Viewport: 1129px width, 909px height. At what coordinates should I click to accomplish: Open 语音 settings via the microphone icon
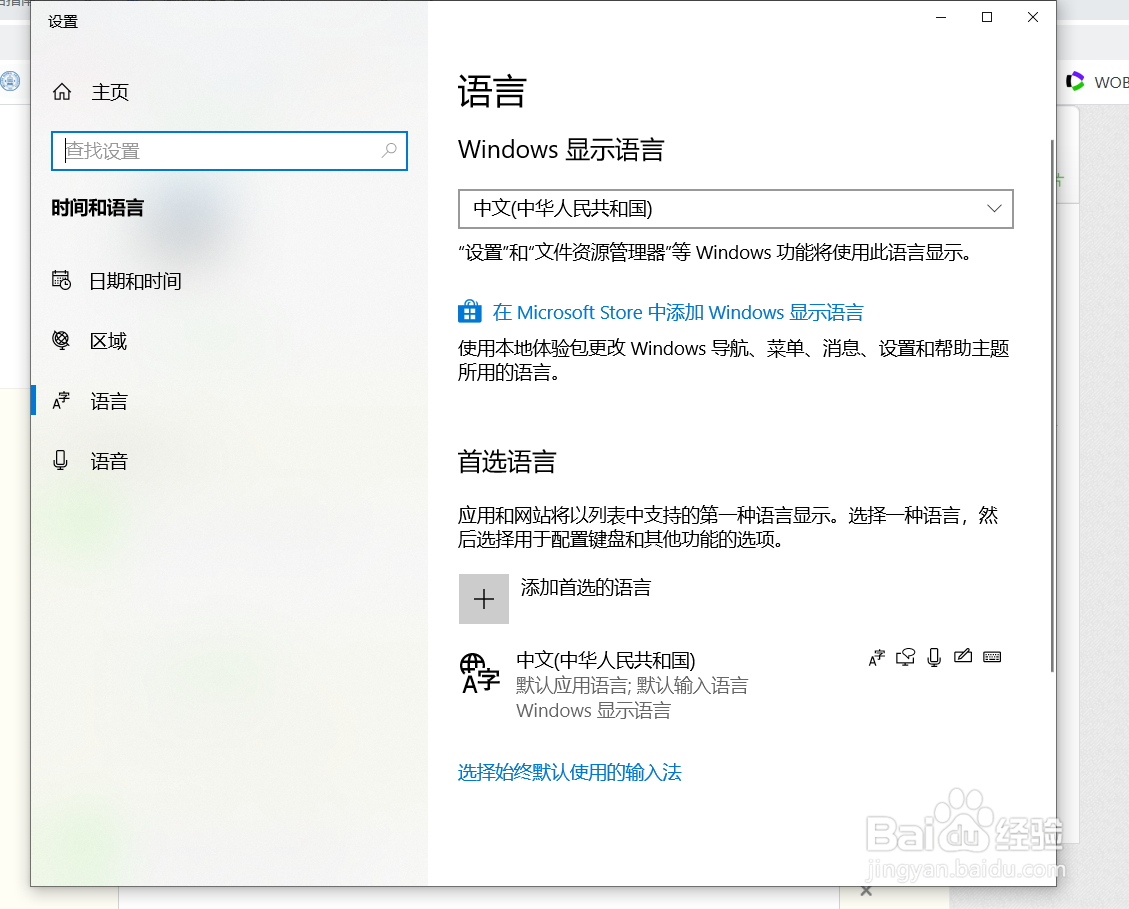click(x=60, y=460)
